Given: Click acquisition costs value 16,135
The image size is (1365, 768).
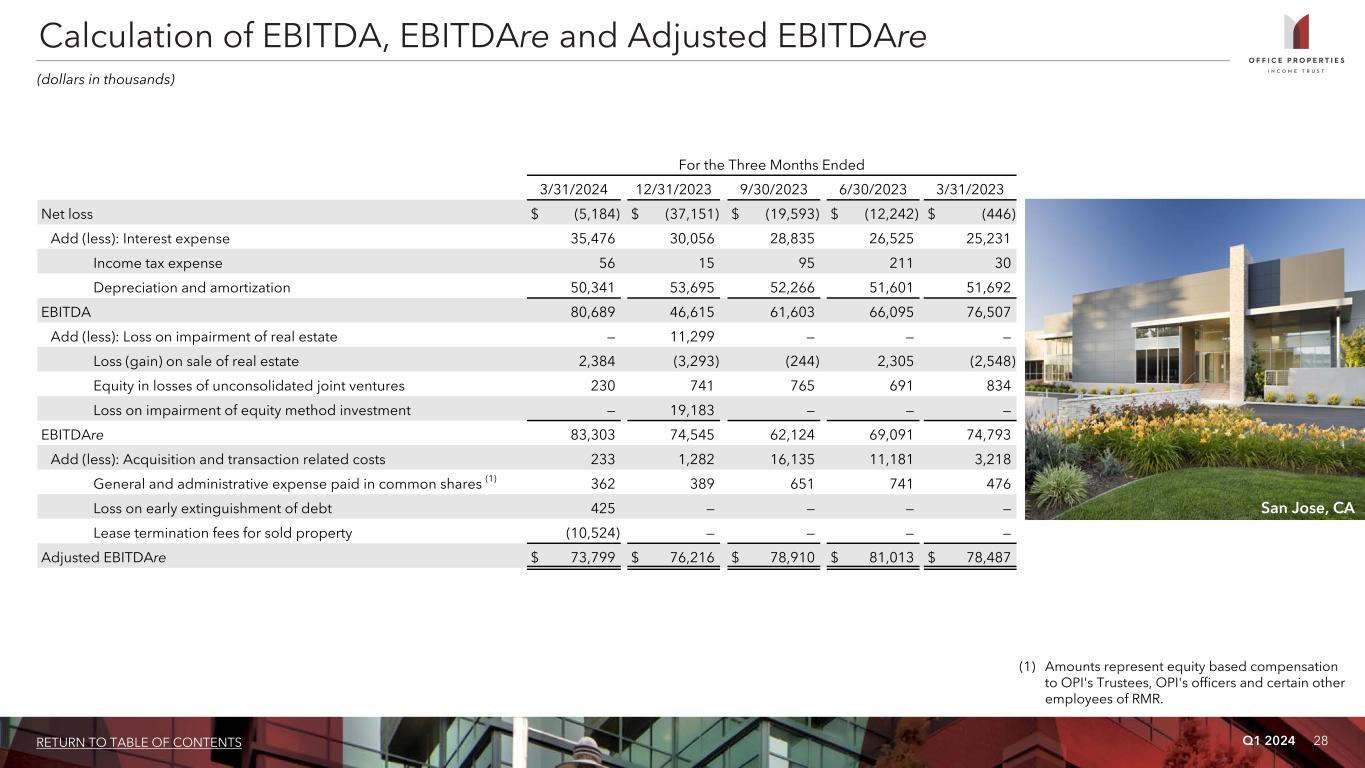Looking at the screenshot, I should tap(791, 459).
